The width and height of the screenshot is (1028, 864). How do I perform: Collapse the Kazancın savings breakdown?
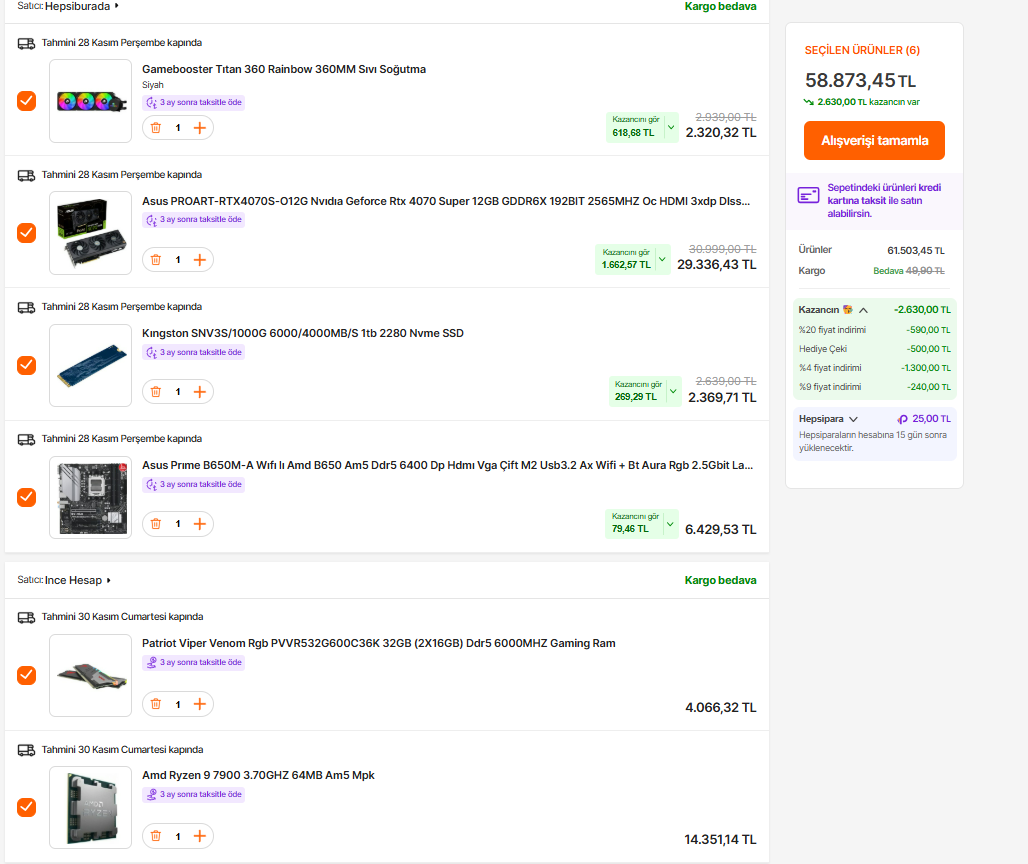point(863,310)
